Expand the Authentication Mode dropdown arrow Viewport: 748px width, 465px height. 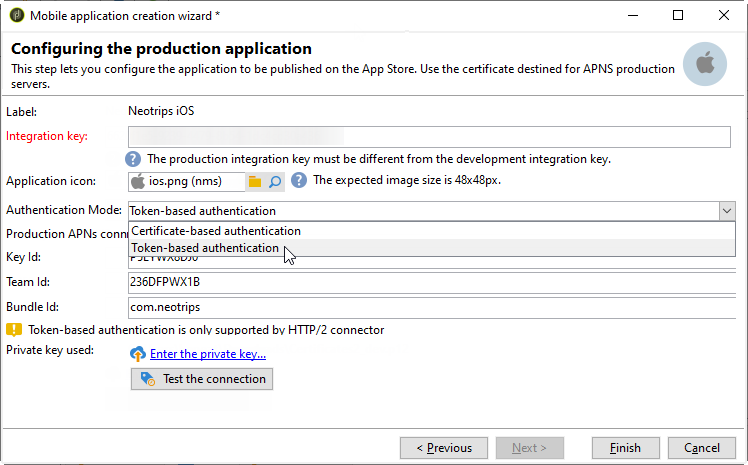tap(727, 211)
